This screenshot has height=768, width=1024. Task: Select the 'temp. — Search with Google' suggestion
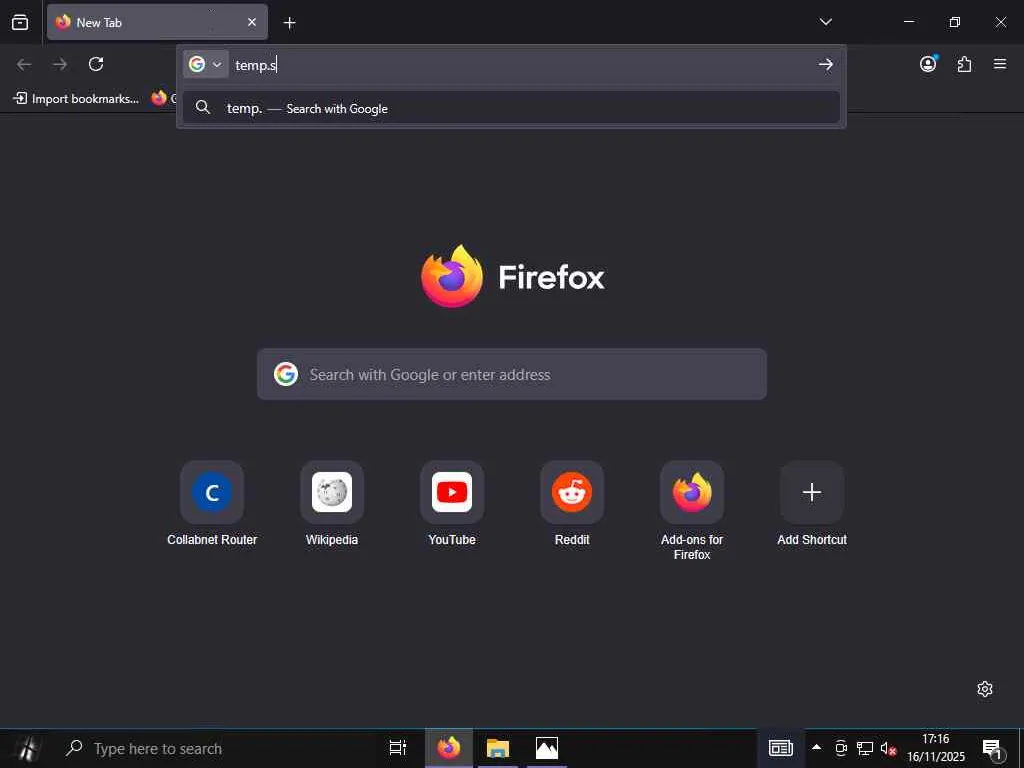pyautogui.click(x=511, y=108)
